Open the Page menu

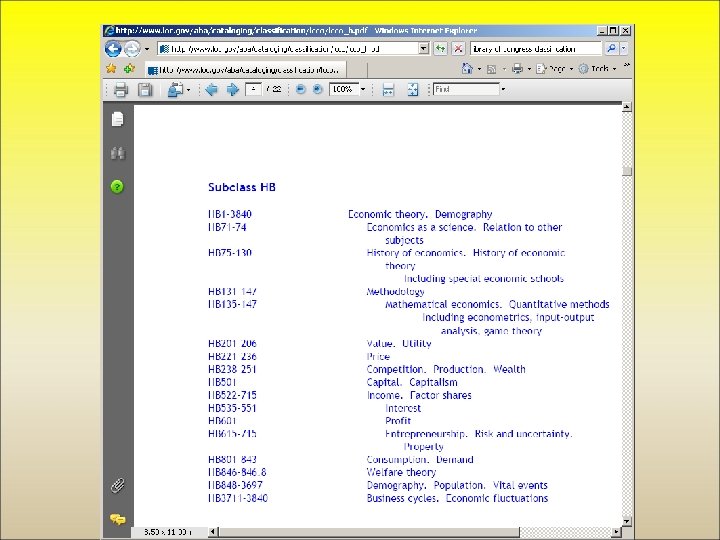point(554,69)
